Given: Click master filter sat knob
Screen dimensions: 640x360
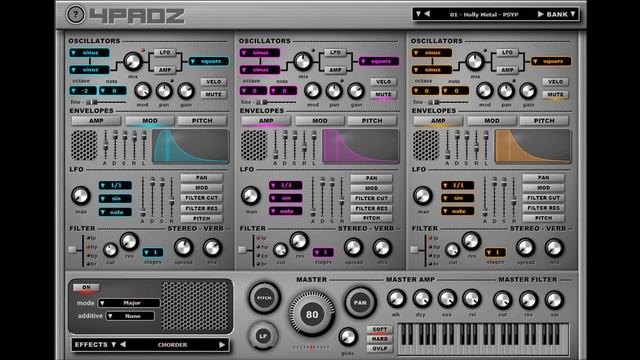Looking at the screenshot, I should click(x=554, y=300).
